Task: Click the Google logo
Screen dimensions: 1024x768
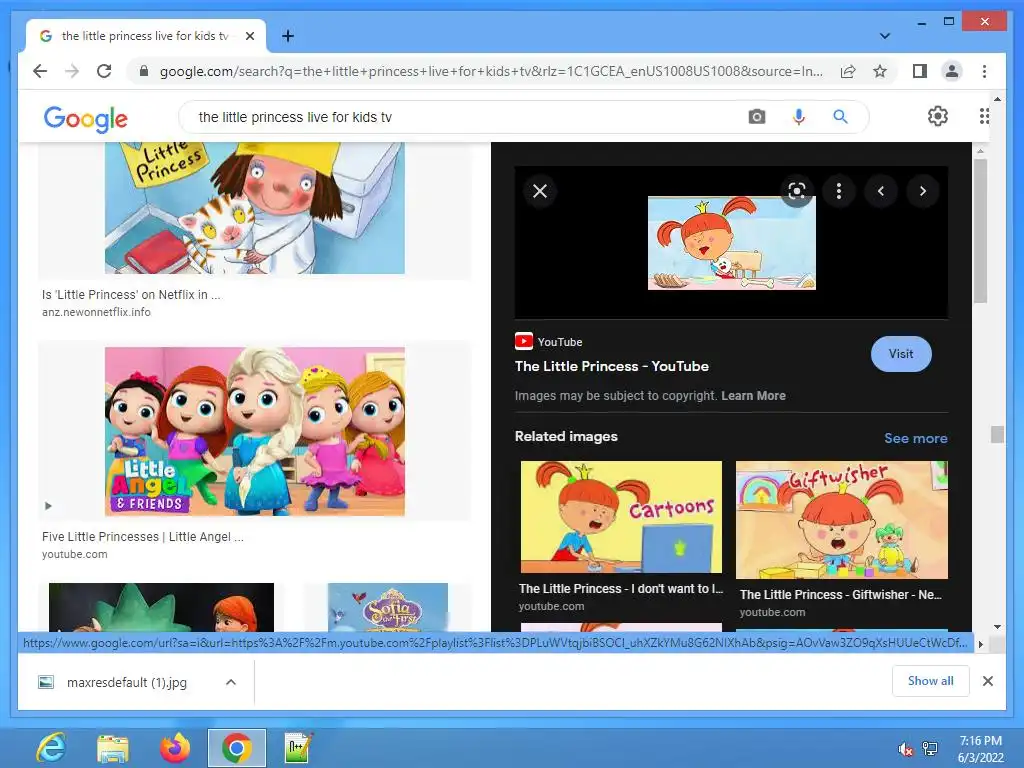Action: point(86,119)
